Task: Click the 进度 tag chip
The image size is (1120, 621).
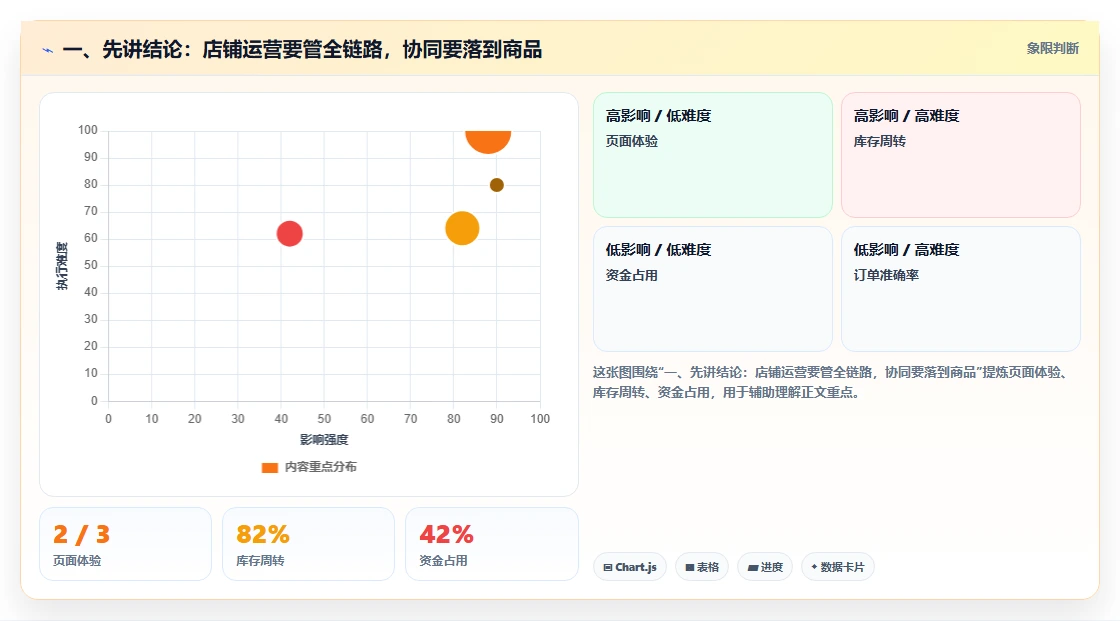Action: click(765, 567)
